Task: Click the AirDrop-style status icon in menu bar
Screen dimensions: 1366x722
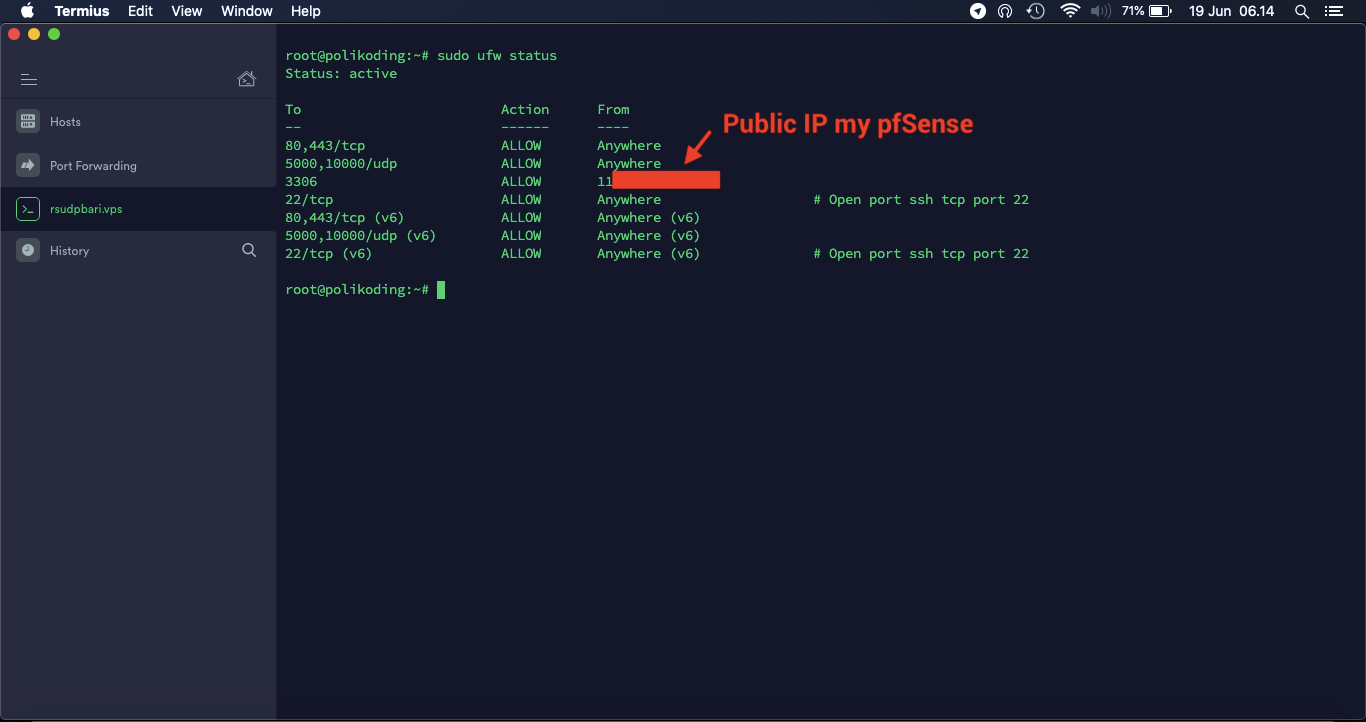Action: click(x=1005, y=11)
